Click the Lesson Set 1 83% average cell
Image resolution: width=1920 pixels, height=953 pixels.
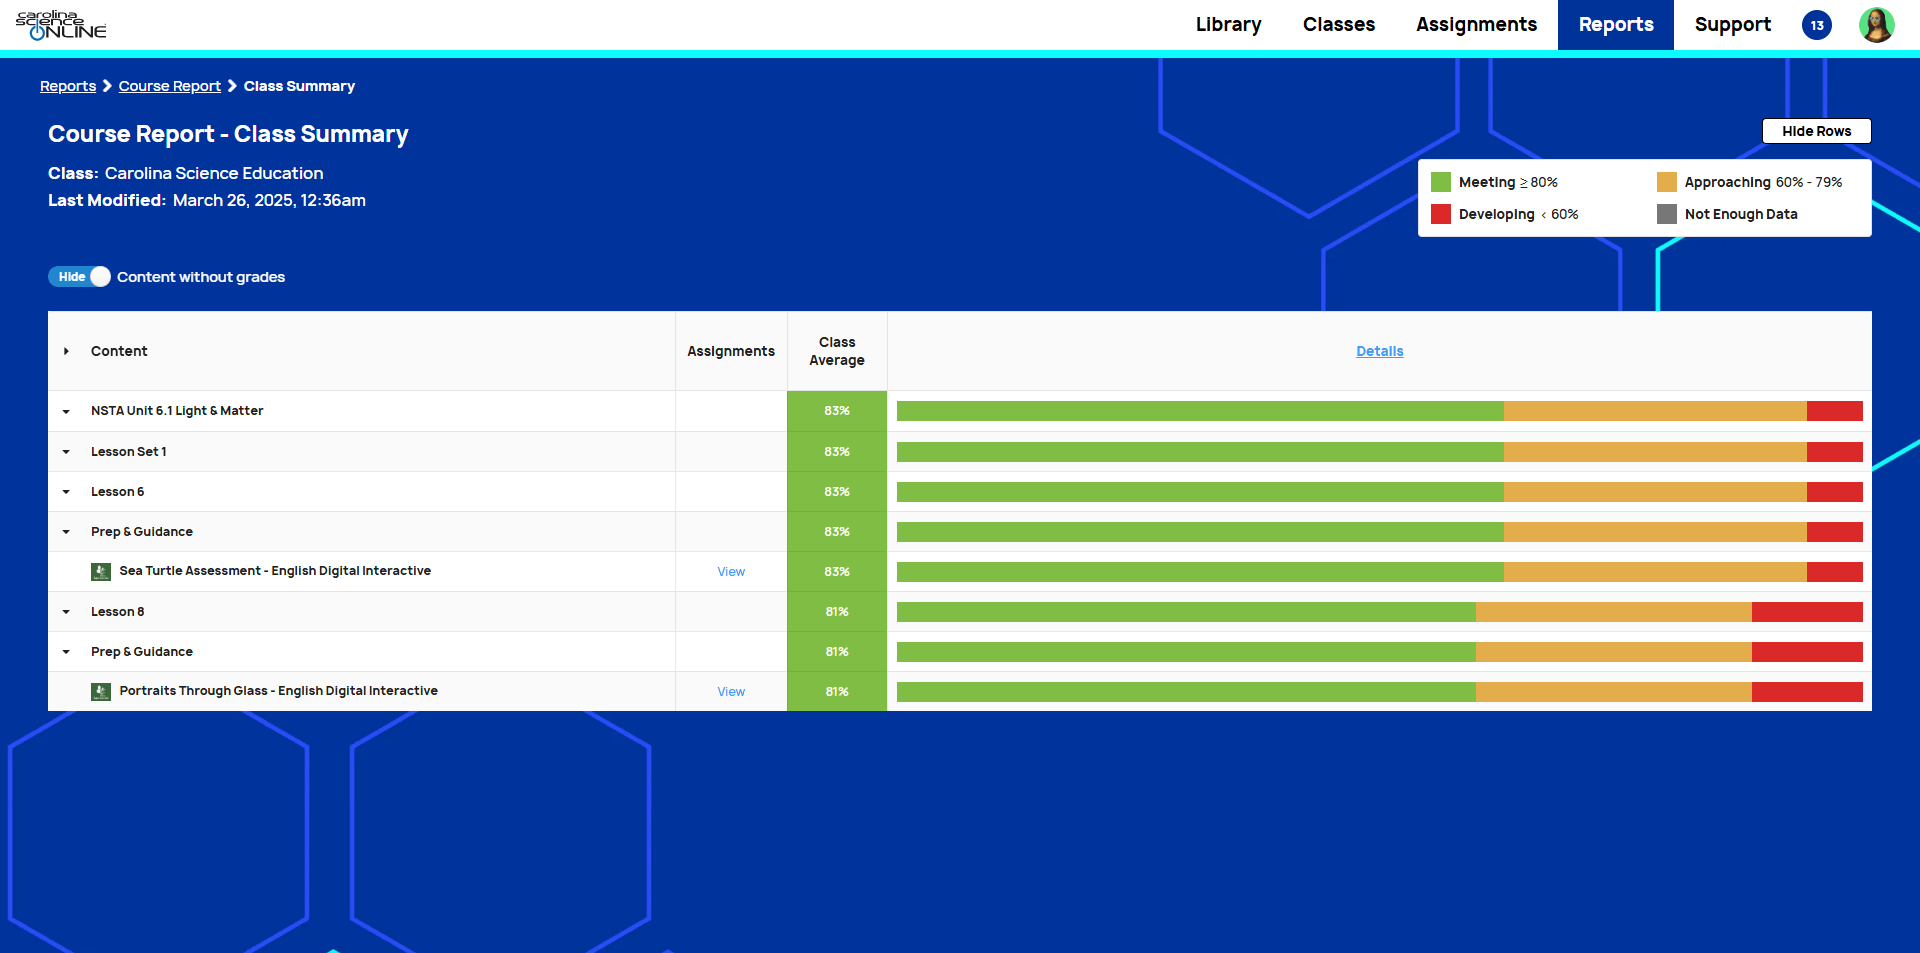tap(837, 452)
